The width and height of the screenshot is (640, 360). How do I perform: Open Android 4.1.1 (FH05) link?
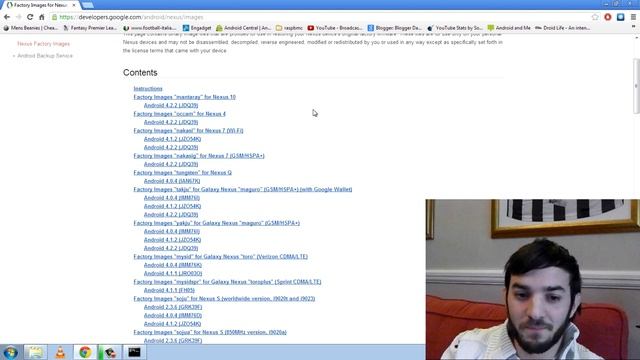tap(169, 290)
